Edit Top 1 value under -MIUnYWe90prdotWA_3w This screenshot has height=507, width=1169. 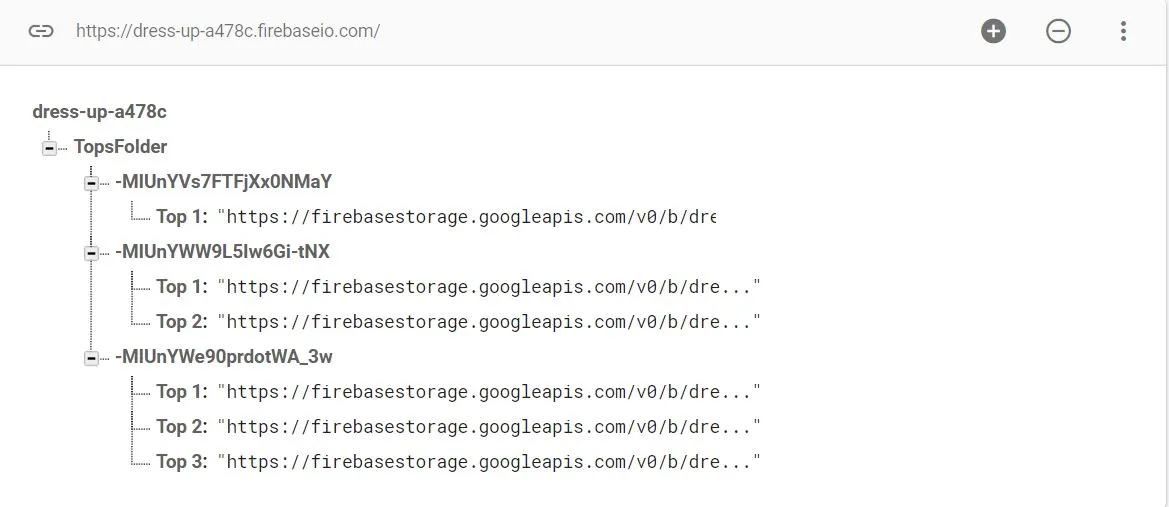pos(489,392)
